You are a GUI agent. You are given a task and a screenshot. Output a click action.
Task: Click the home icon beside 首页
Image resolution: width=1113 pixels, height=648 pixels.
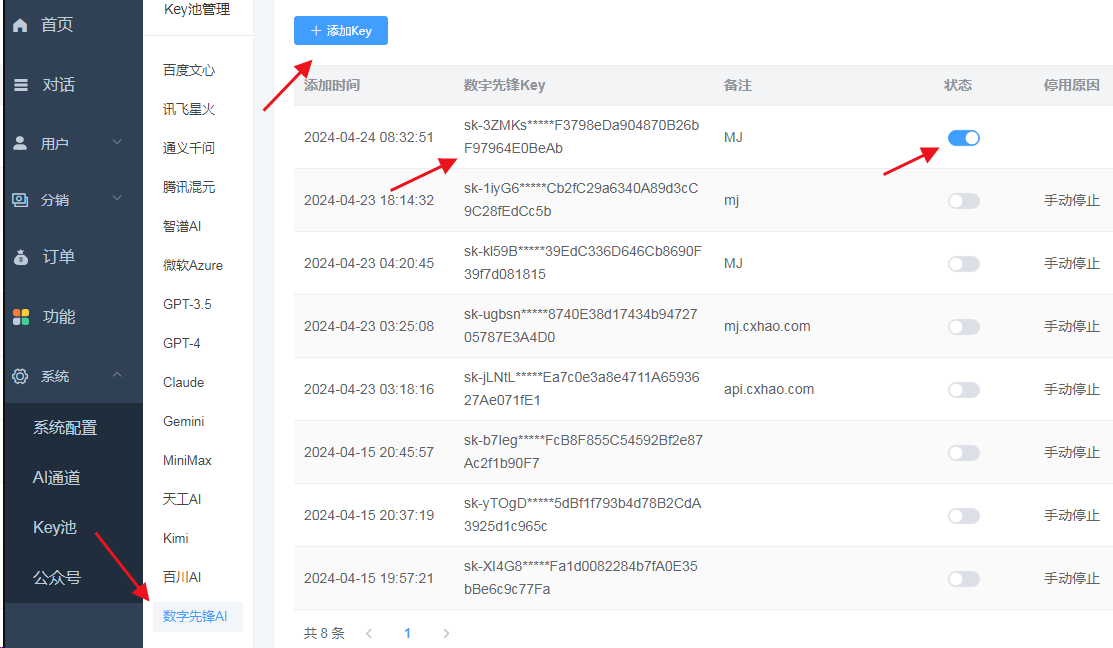(x=21, y=26)
